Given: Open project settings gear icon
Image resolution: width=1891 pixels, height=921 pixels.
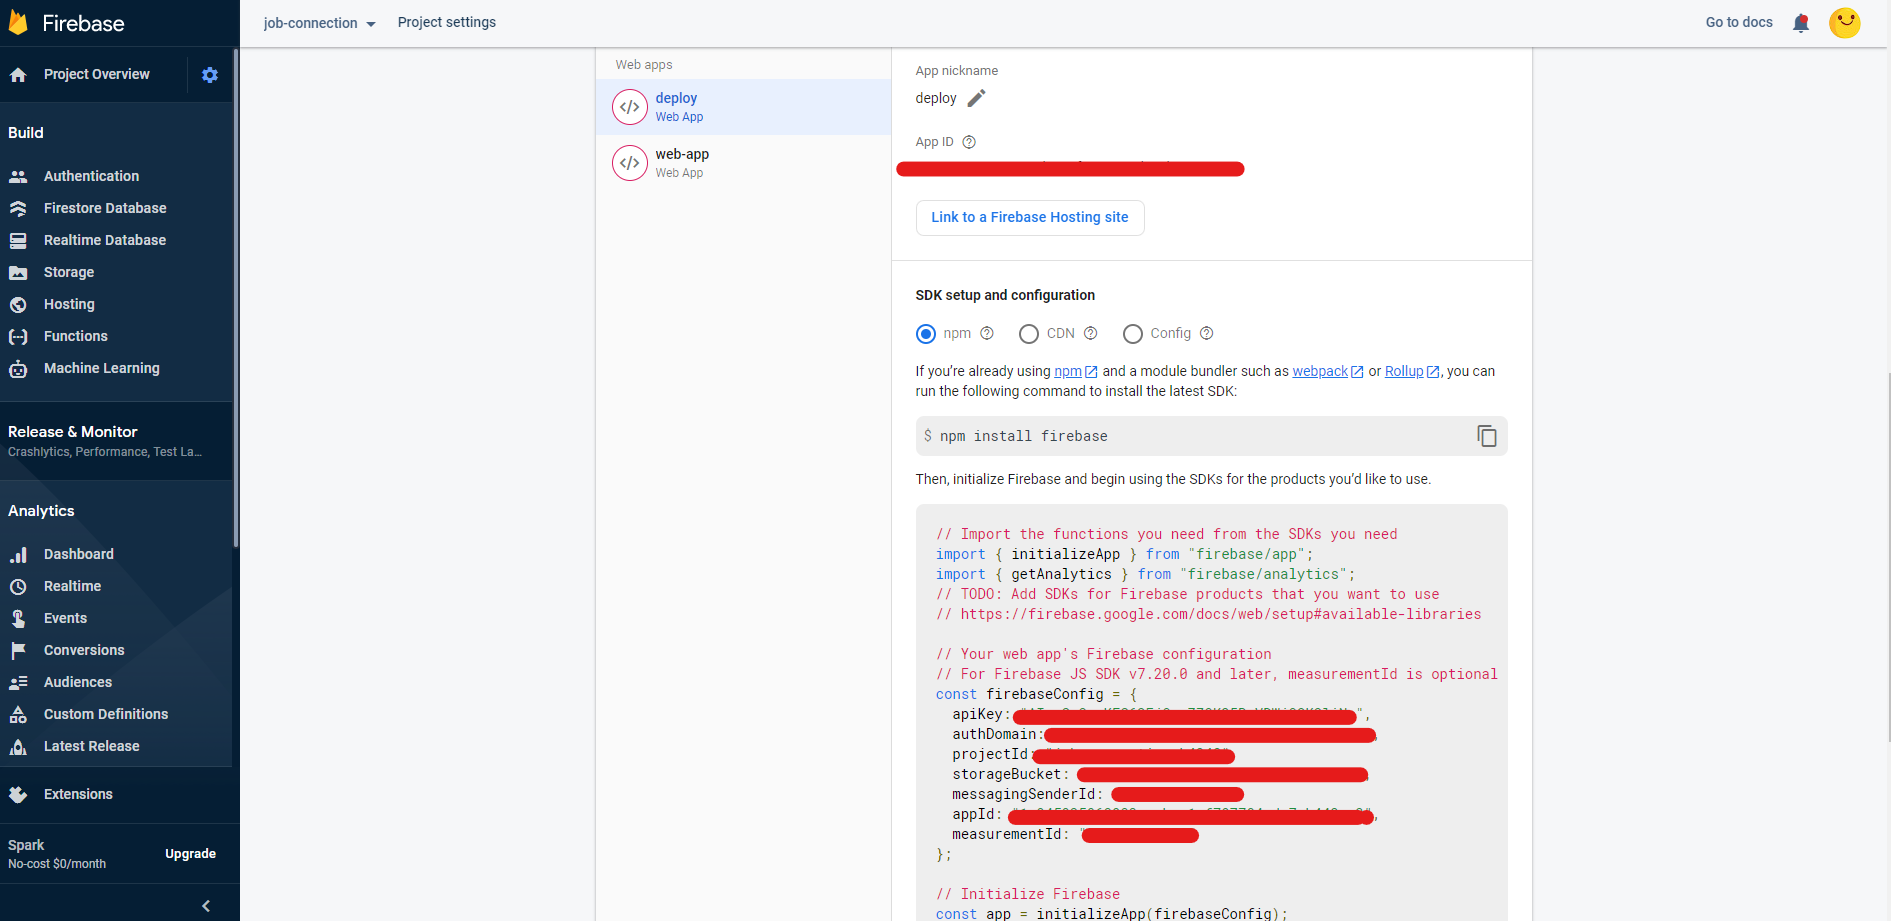Looking at the screenshot, I should [210, 75].
